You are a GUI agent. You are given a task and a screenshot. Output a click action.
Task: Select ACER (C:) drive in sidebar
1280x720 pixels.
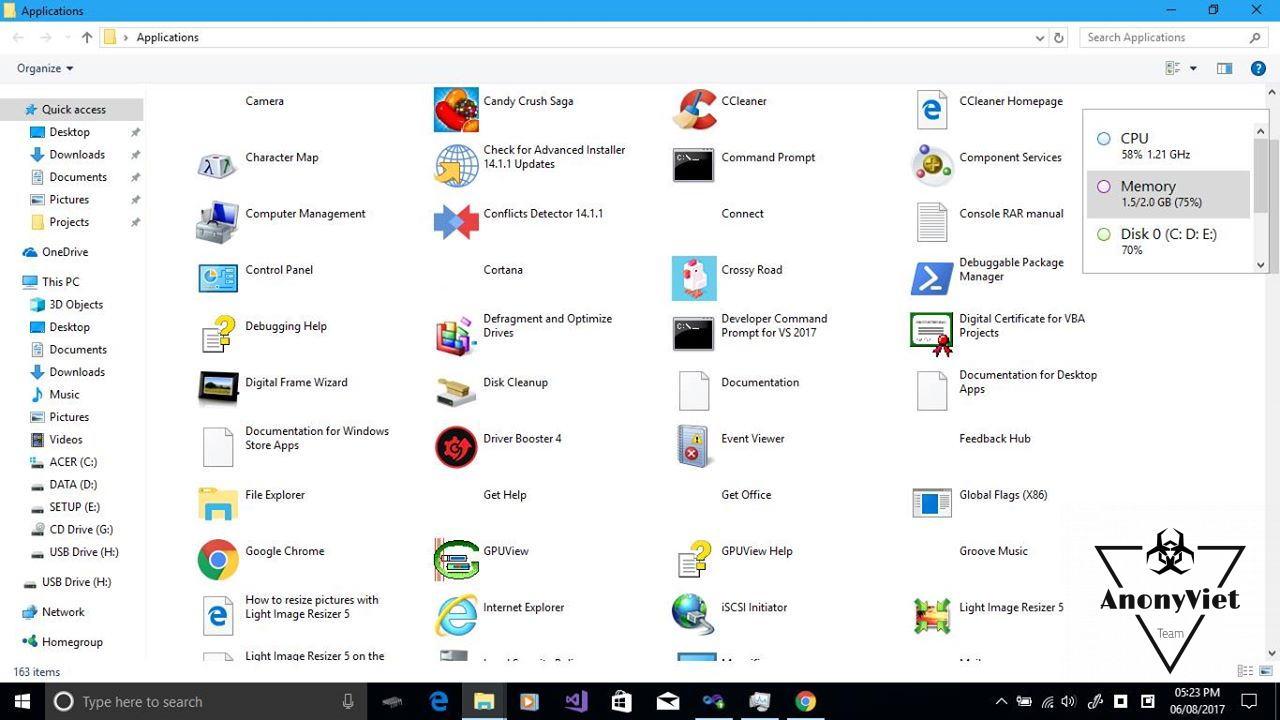pos(72,462)
